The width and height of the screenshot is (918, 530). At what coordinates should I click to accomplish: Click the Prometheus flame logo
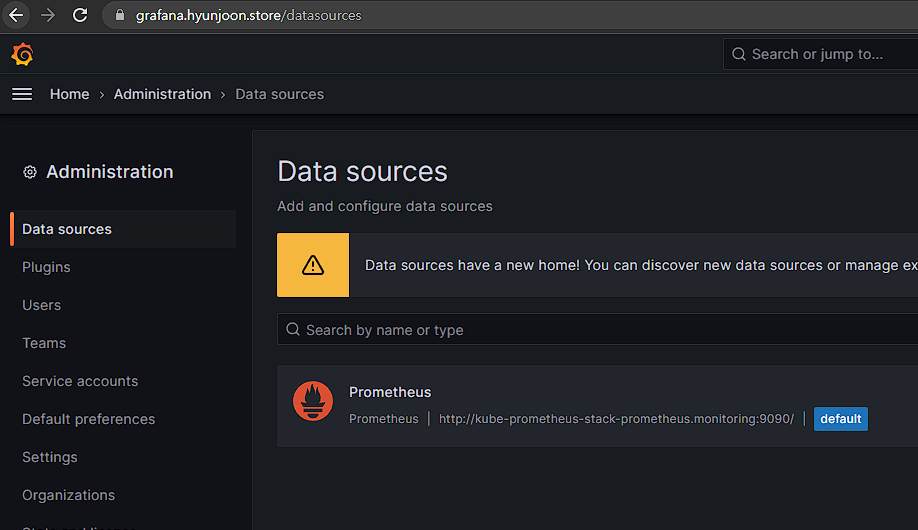(x=313, y=401)
